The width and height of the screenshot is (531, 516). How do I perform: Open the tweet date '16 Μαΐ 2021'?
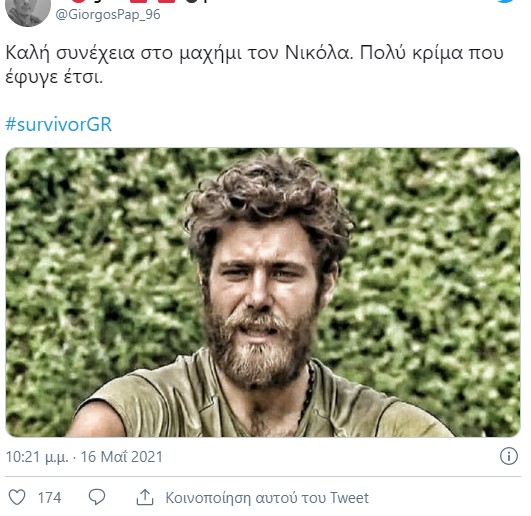[122, 457]
